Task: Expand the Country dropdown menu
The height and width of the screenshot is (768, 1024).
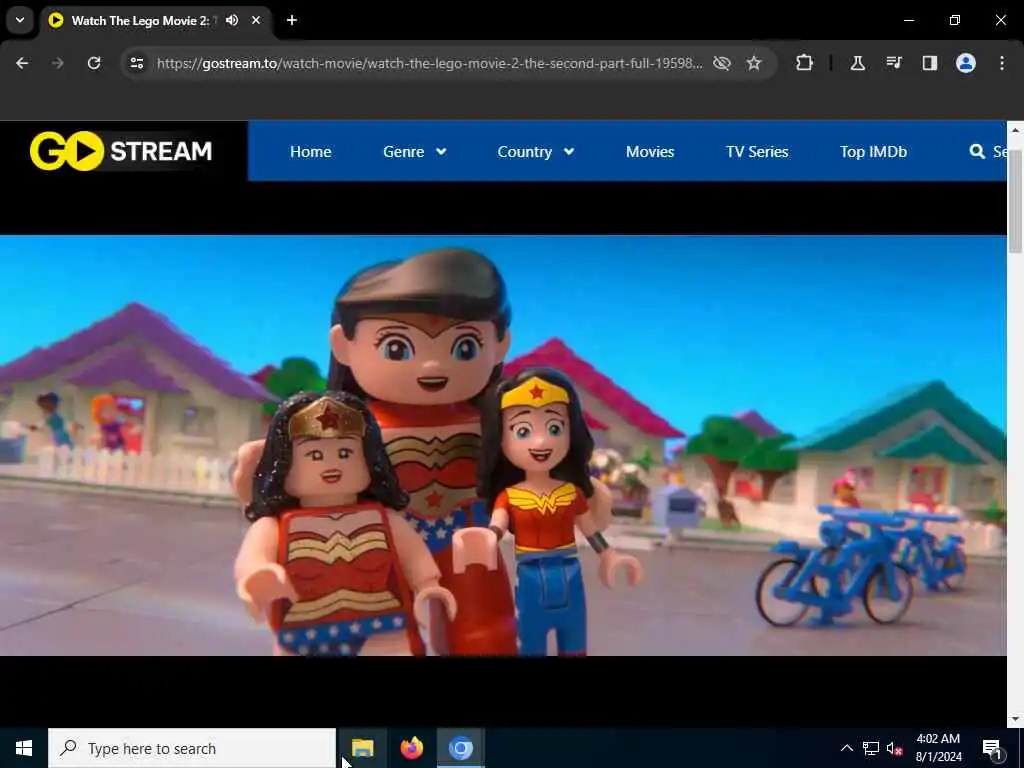Action: point(536,152)
